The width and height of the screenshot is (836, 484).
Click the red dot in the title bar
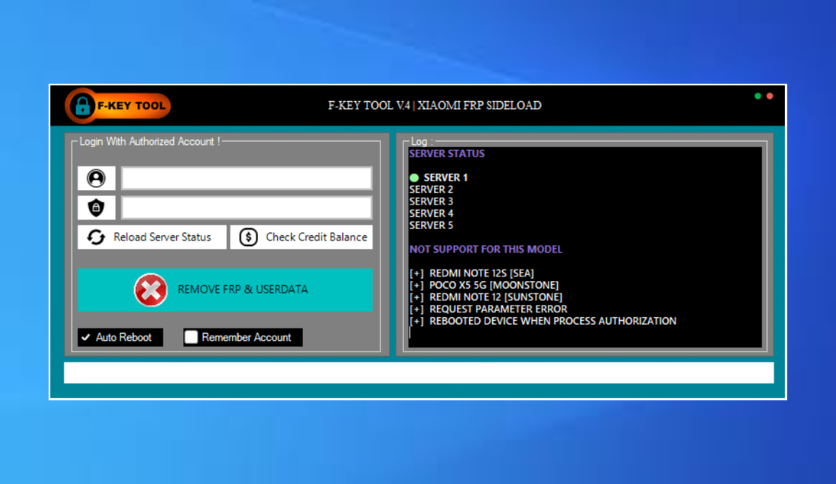pos(770,96)
